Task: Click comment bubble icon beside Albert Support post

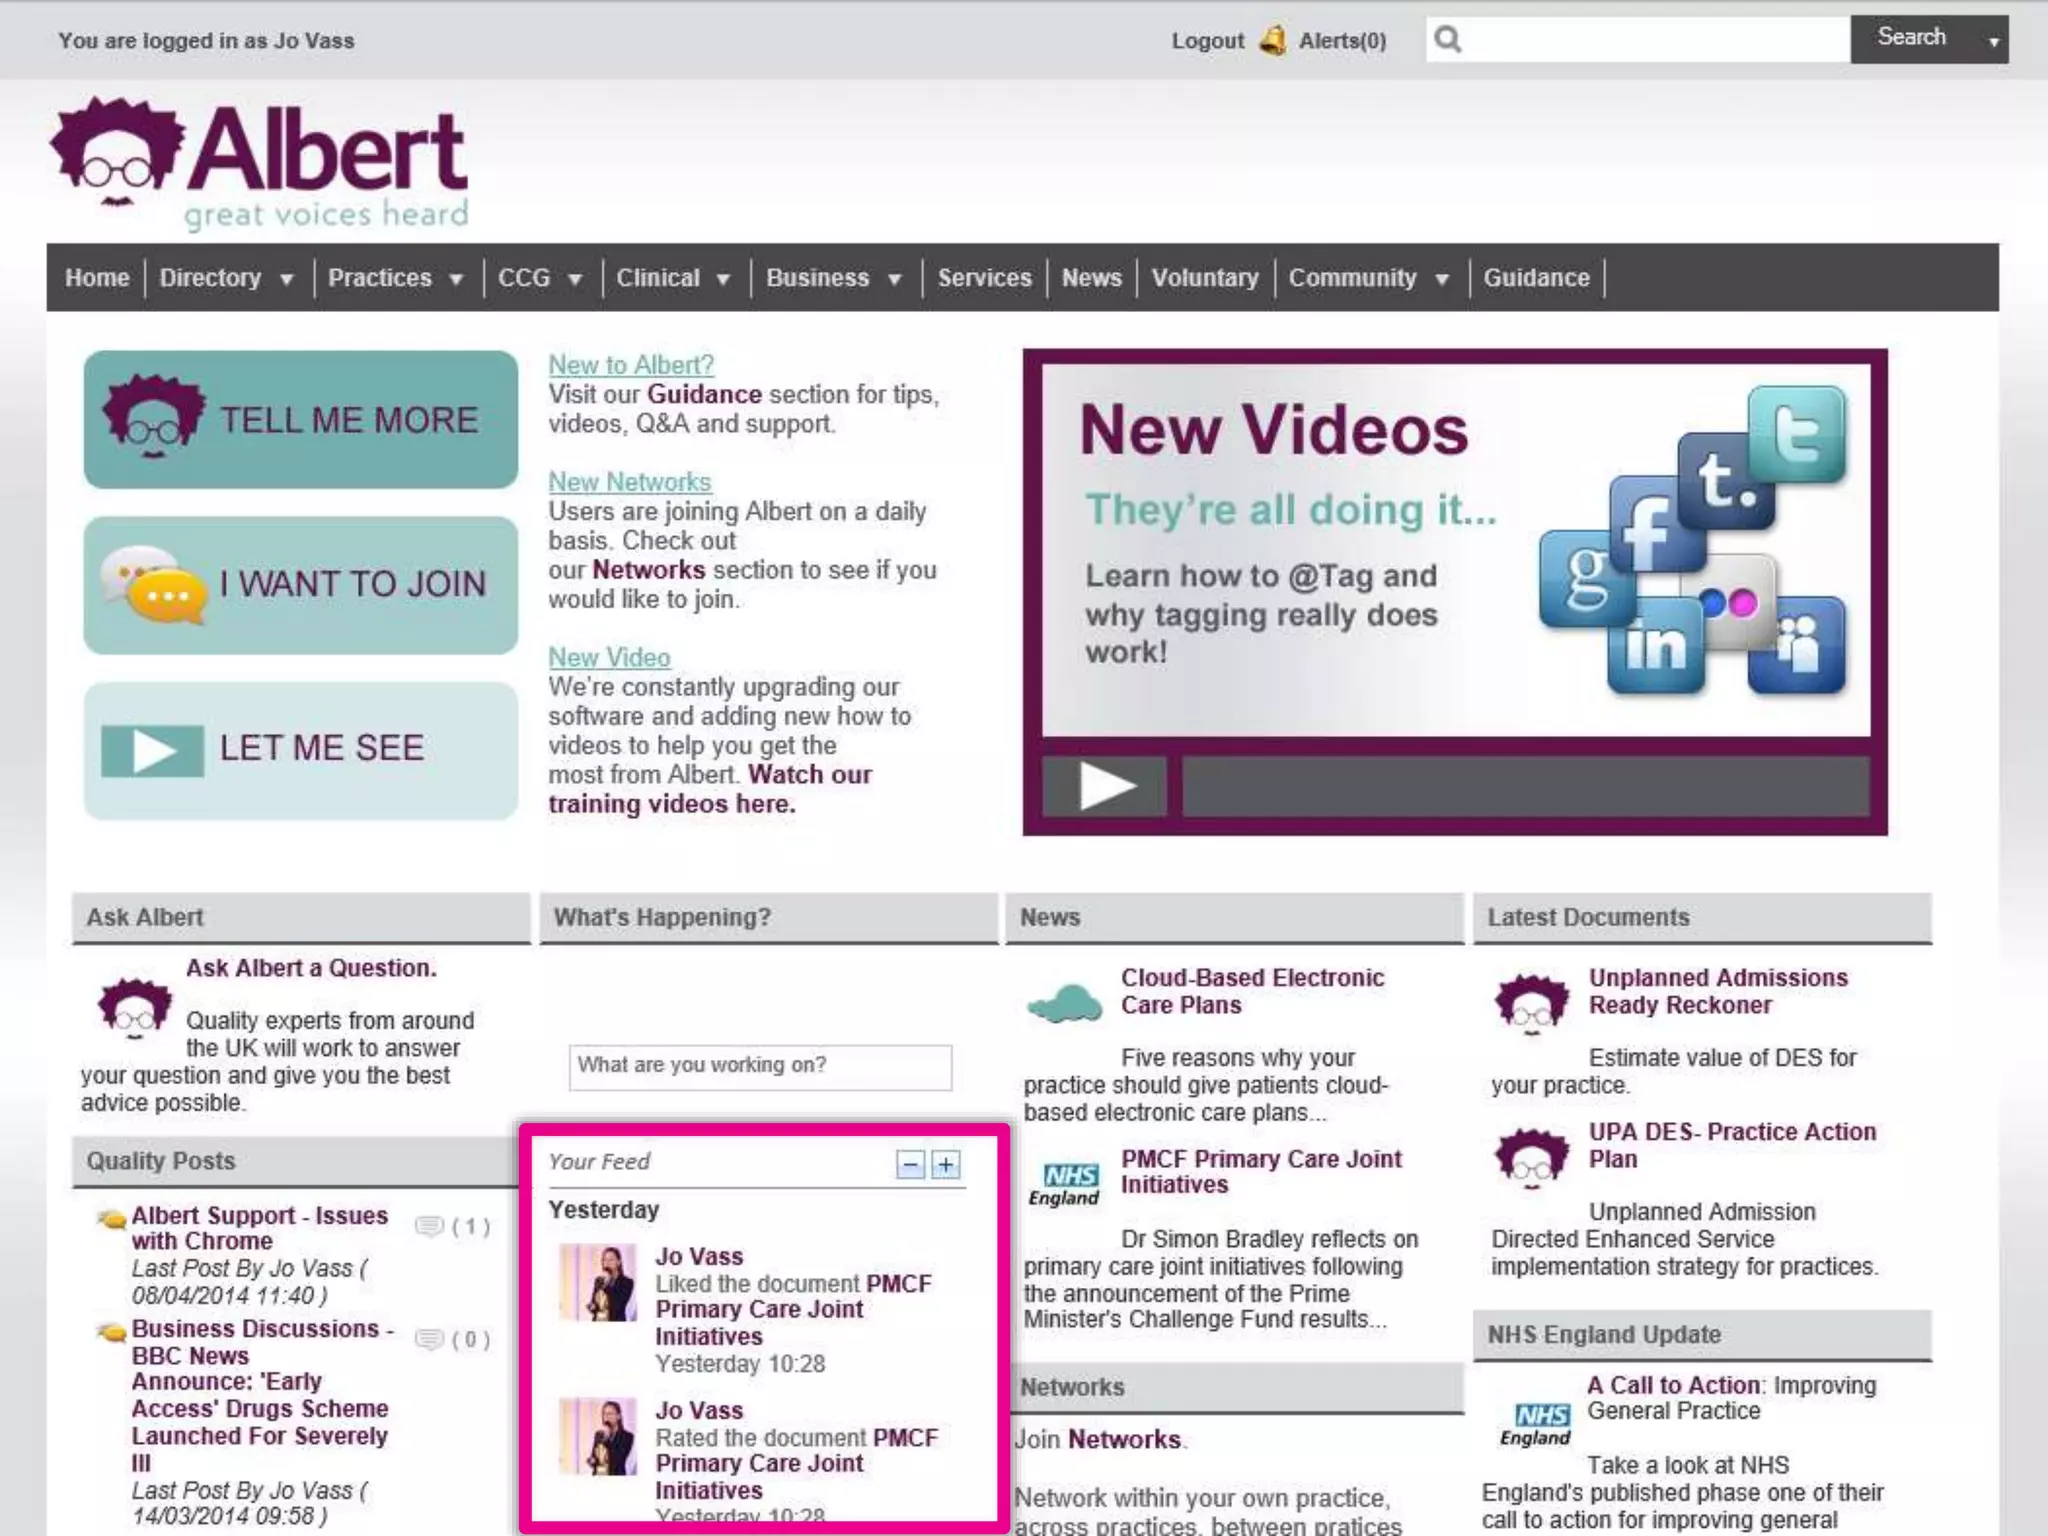Action: coord(429,1226)
